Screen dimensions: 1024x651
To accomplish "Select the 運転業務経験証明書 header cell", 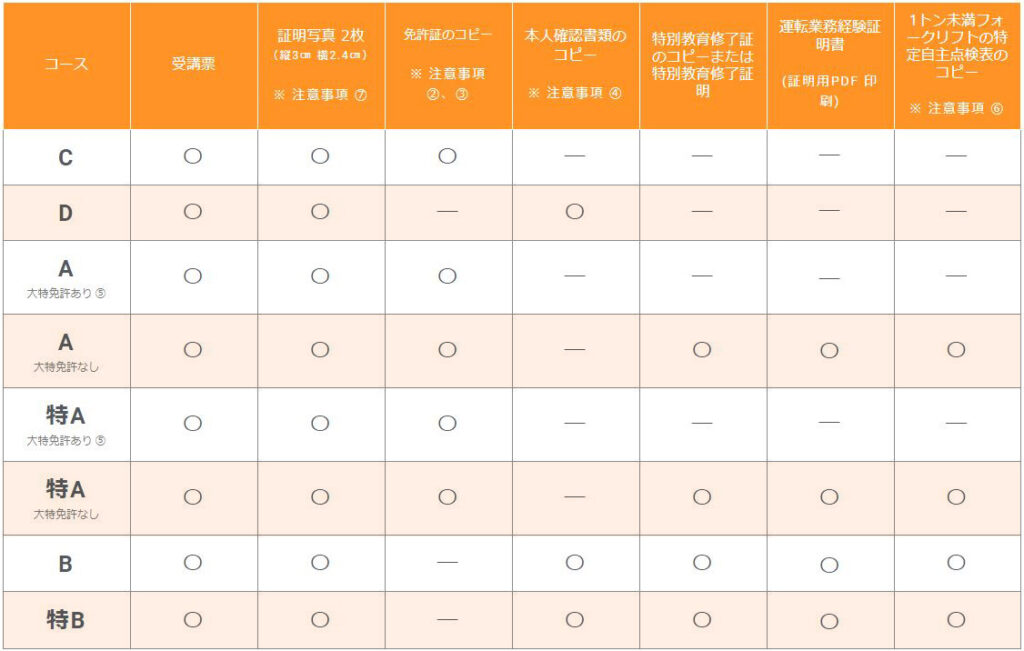I will [830, 64].
